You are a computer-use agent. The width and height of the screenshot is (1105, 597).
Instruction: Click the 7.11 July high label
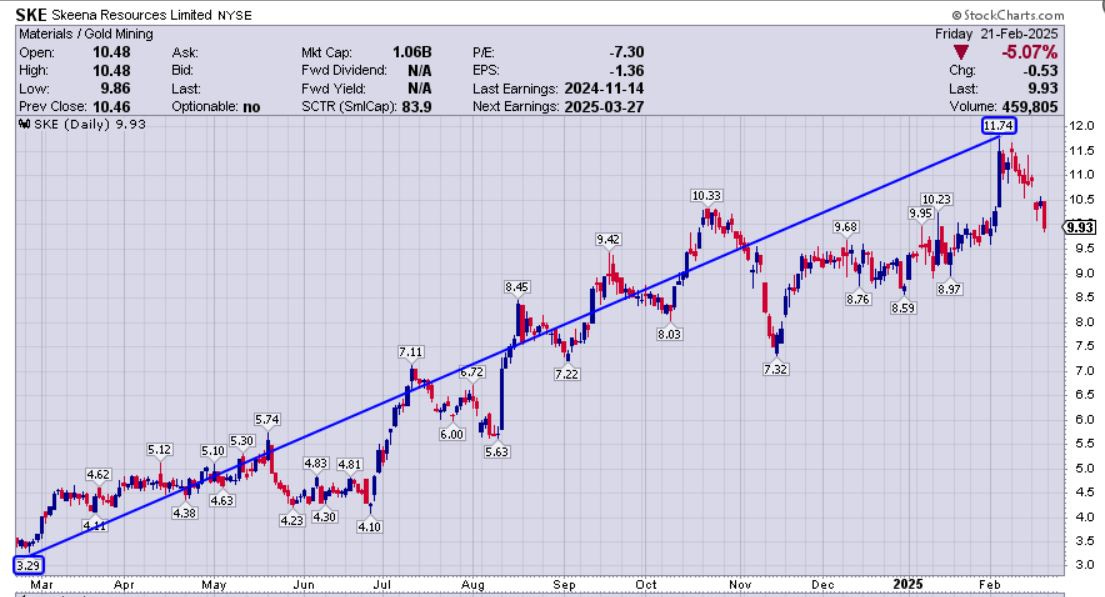tap(411, 352)
